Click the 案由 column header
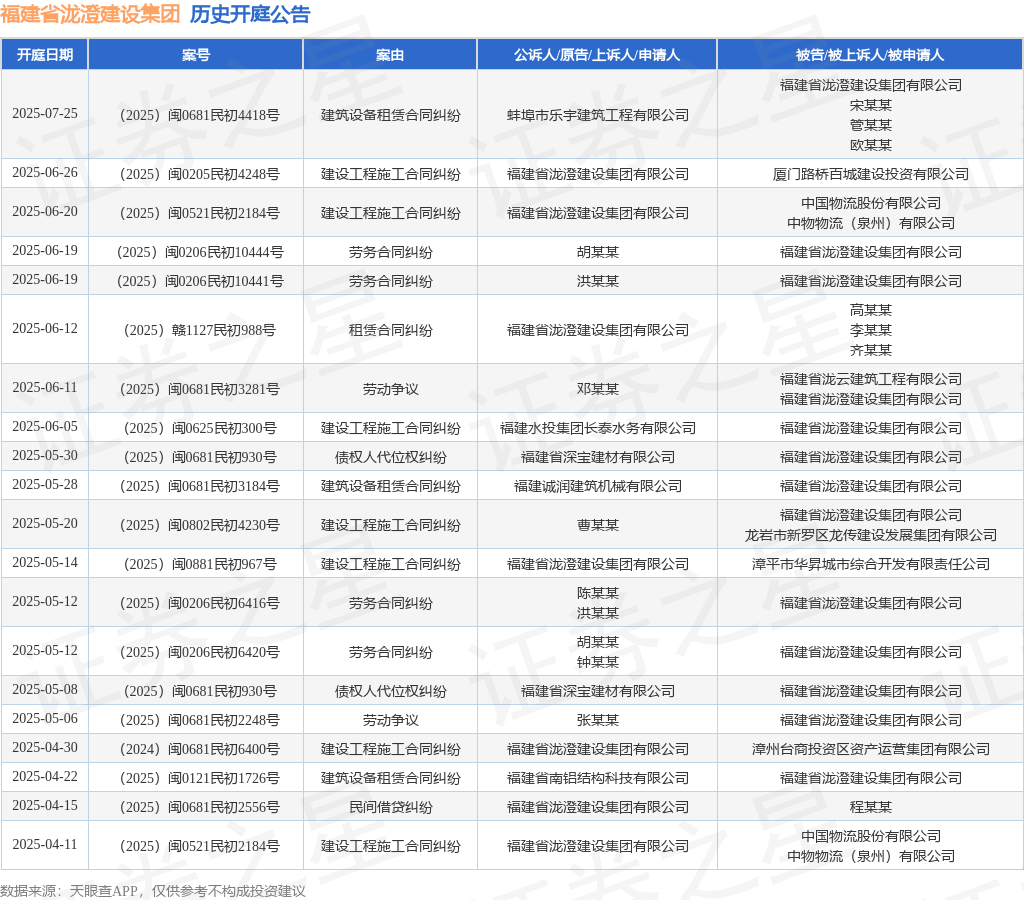1024x900 pixels. tap(390, 55)
